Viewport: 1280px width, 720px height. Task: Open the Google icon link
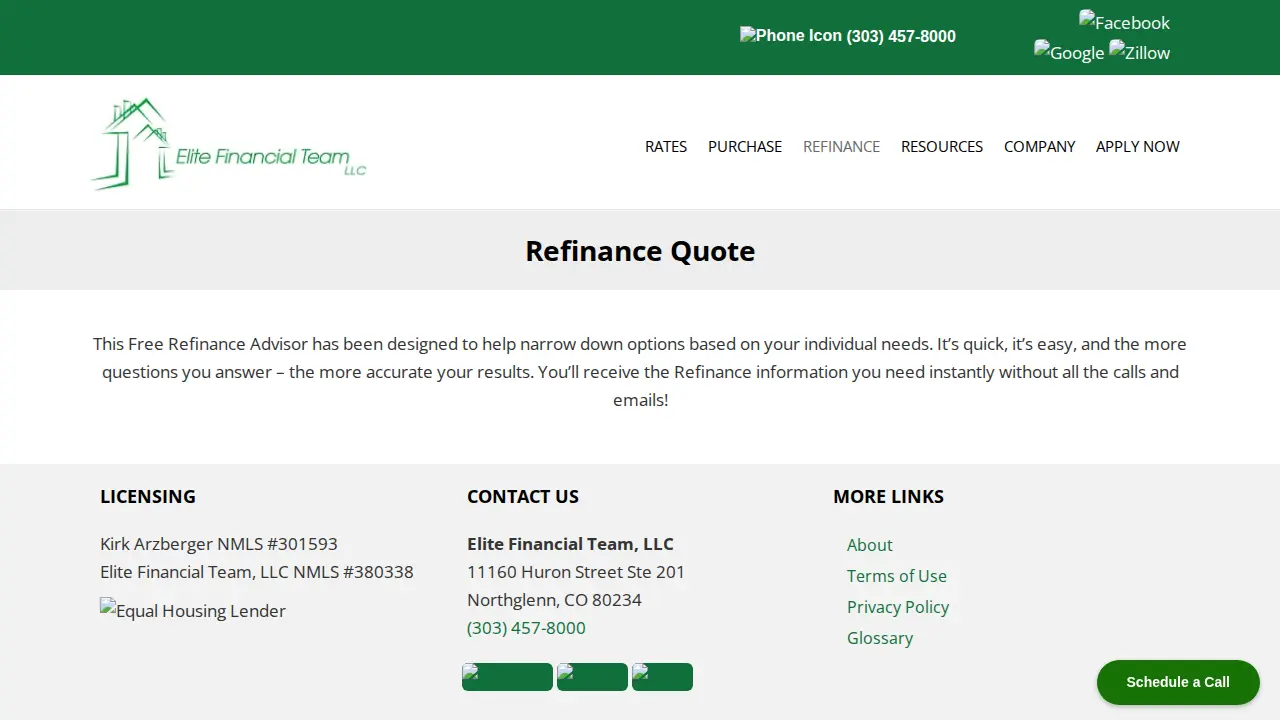tap(1069, 52)
